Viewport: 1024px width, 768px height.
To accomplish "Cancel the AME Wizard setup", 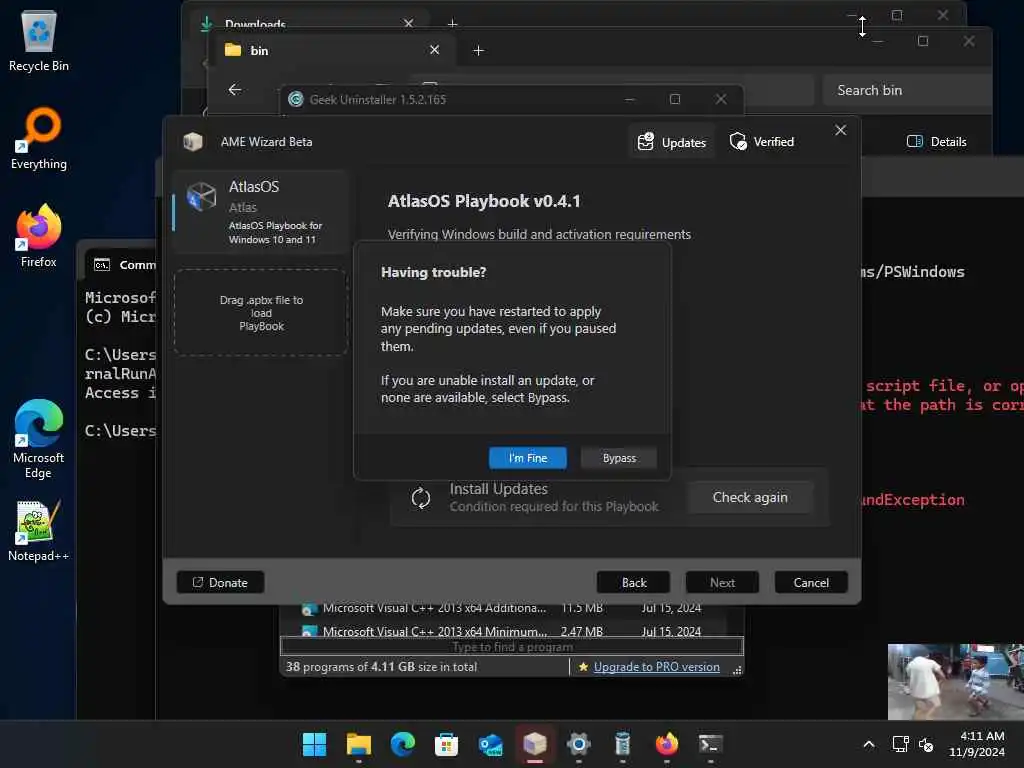I will click(811, 583).
